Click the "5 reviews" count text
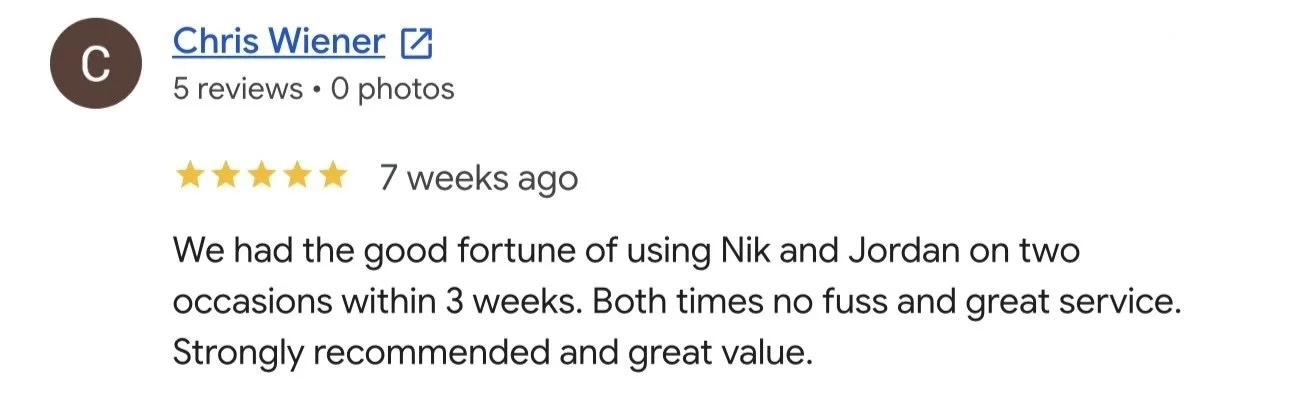This screenshot has height=406, width=1289. point(237,89)
